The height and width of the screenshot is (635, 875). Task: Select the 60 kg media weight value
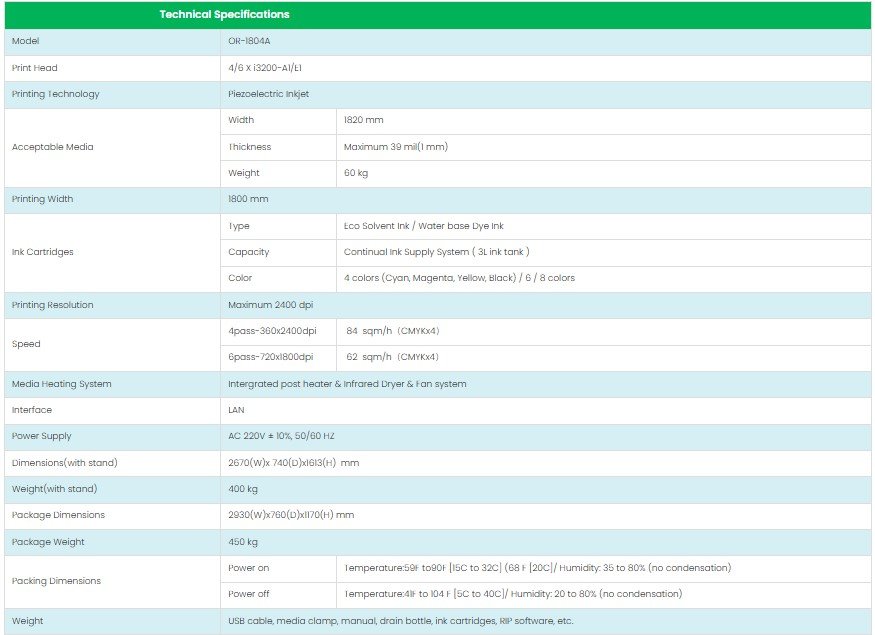(x=356, y=173)
